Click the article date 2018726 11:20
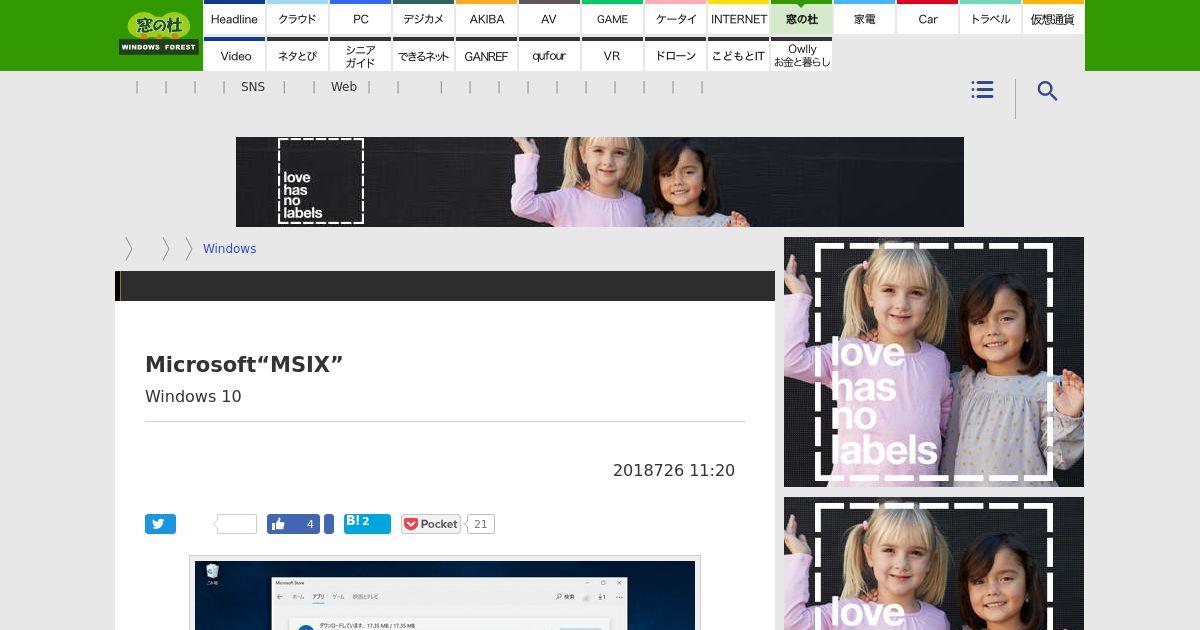1200x630 pixels. click(x=674, y=470)
